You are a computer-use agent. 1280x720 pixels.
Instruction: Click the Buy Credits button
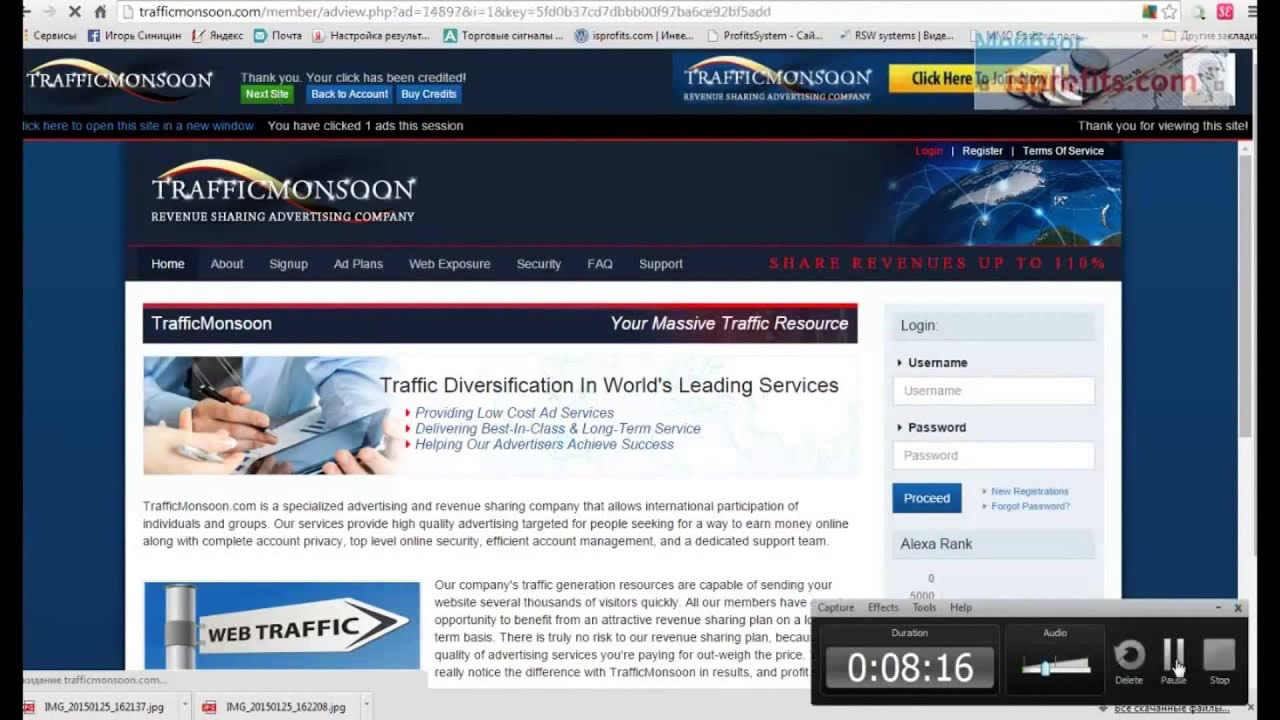pos(429,94)
